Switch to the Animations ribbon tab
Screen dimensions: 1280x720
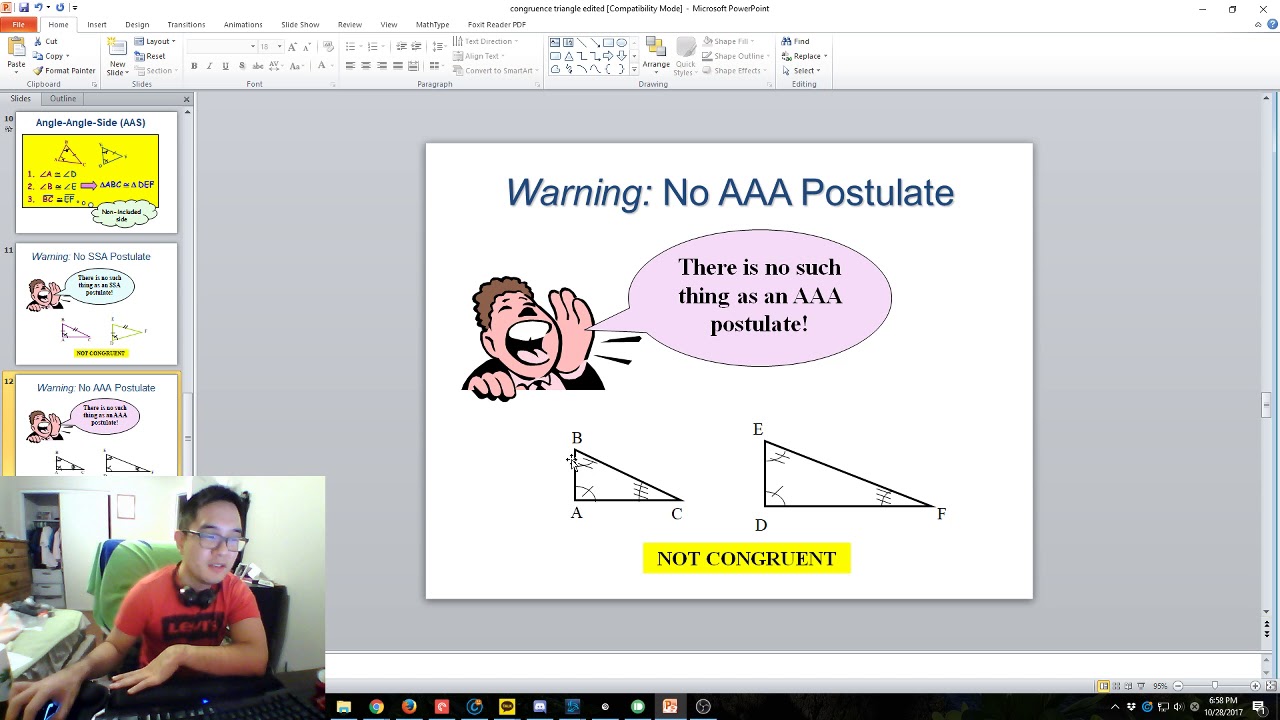click(243, 24)
